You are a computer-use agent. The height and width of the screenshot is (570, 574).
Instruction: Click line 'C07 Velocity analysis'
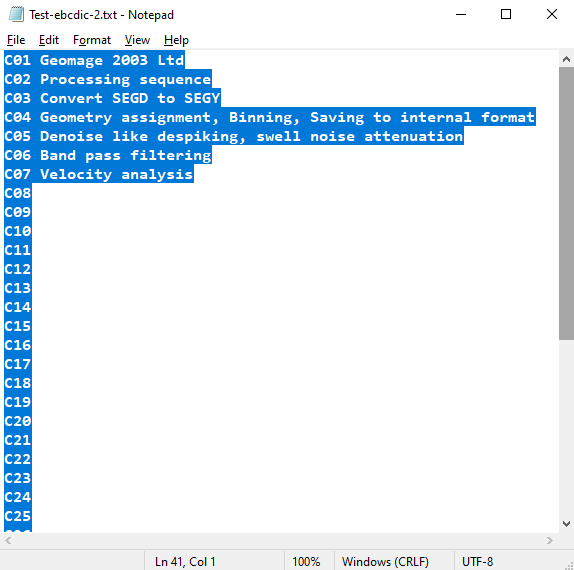(x=99, y=174)
